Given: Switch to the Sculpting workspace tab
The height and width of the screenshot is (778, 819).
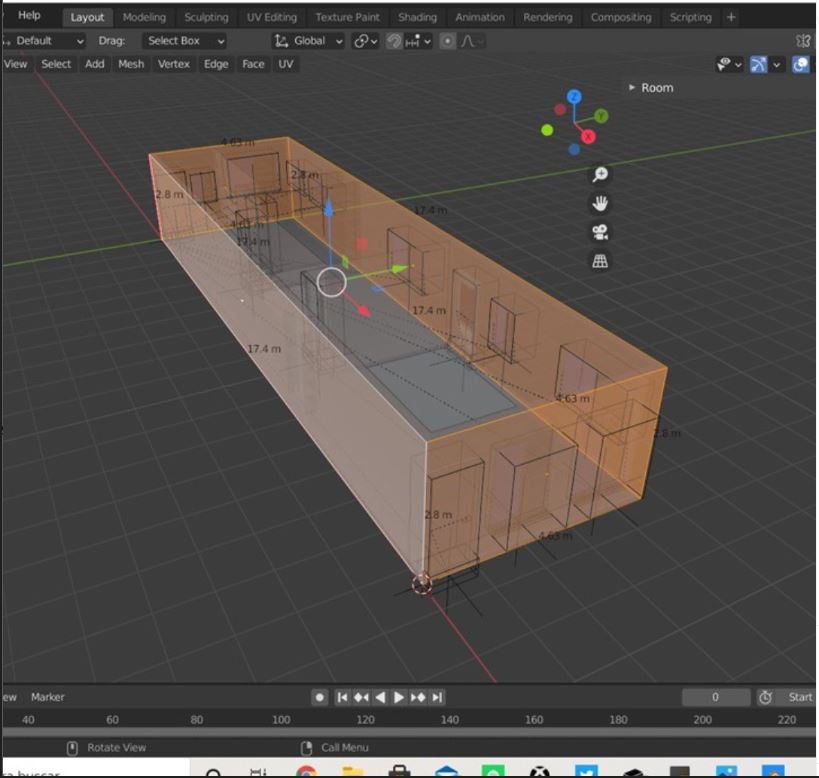Looking at the screenshot, I should click(206, 17).
